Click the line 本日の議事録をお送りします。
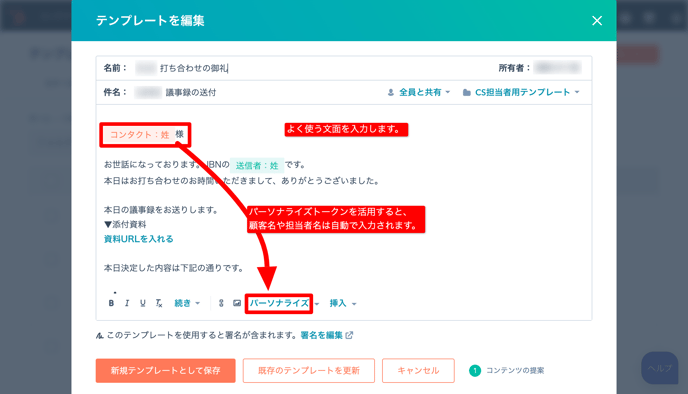Viewport: 688px width, 394px height. coord(161,210)
